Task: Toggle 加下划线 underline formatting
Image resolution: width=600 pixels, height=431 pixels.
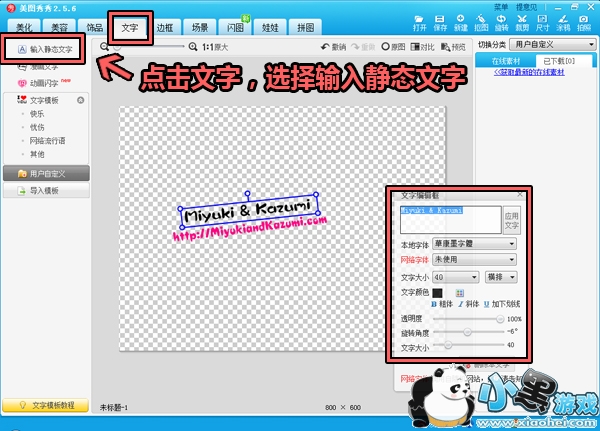Action: (502, 304)
